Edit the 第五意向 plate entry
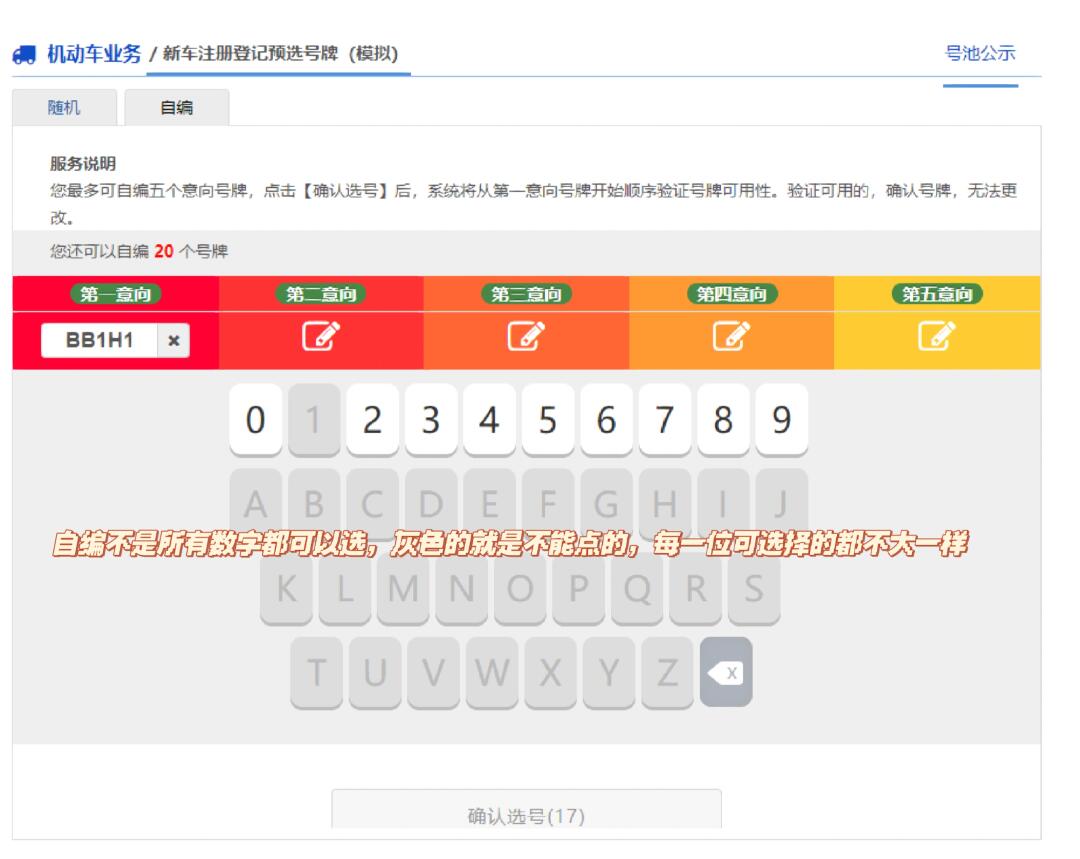 (937, 336)
